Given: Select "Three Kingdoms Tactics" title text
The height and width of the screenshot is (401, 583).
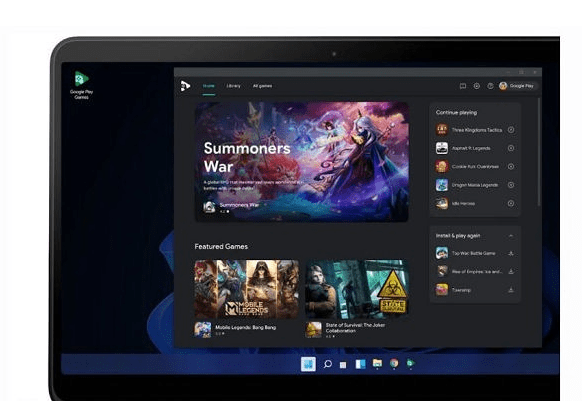Looking at the screenshot, I should (477, 130).
